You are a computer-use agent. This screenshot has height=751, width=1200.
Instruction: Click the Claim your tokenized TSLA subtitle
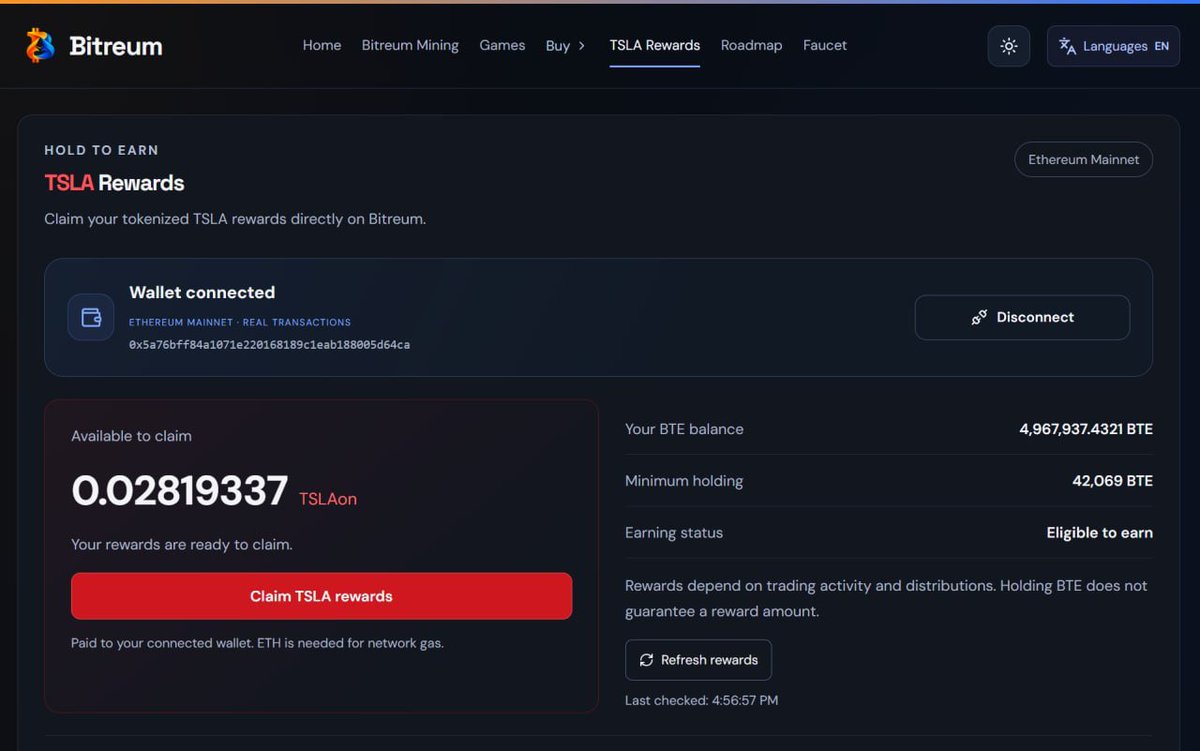[x=235, y=218]
